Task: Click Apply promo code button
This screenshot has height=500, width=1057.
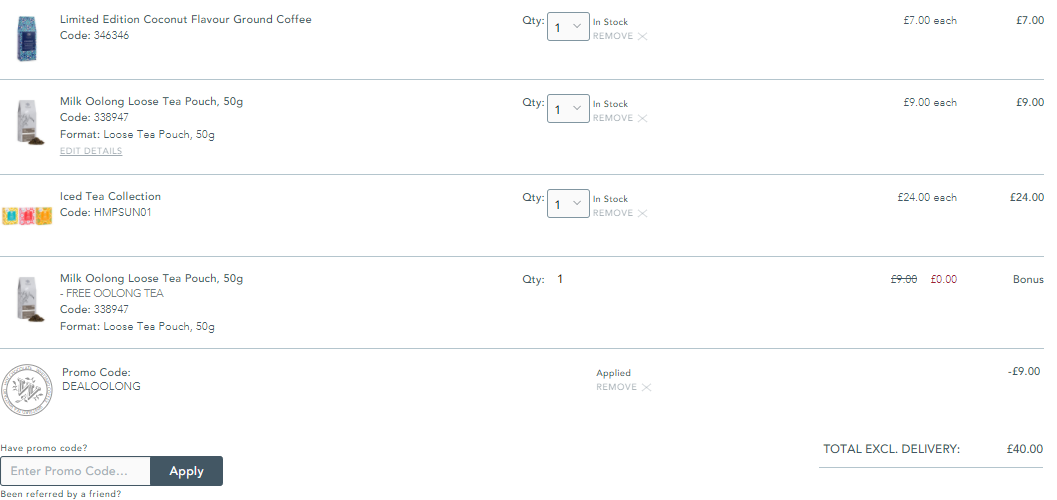Action: [187, 471]
